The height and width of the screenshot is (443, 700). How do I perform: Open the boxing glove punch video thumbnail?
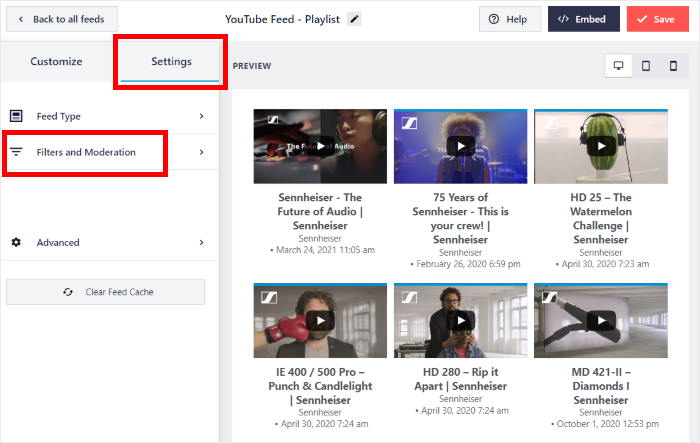point(320,320)
